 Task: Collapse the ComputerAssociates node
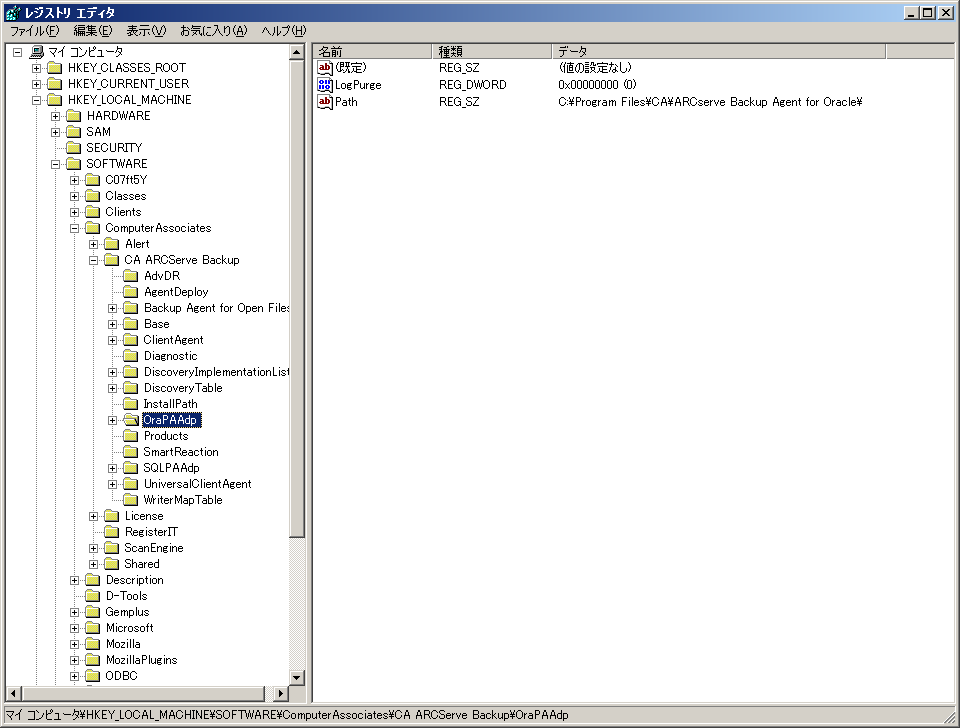(x=75, y=228)
